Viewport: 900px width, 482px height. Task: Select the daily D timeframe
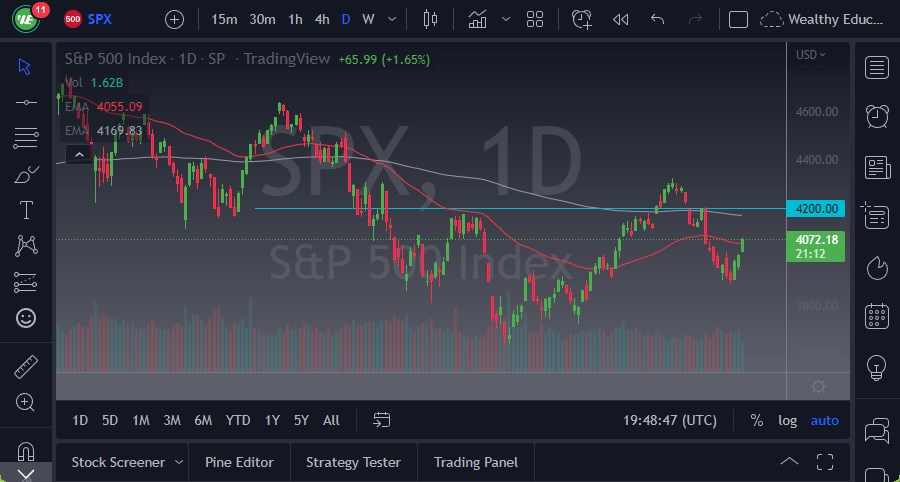[346, 20]
